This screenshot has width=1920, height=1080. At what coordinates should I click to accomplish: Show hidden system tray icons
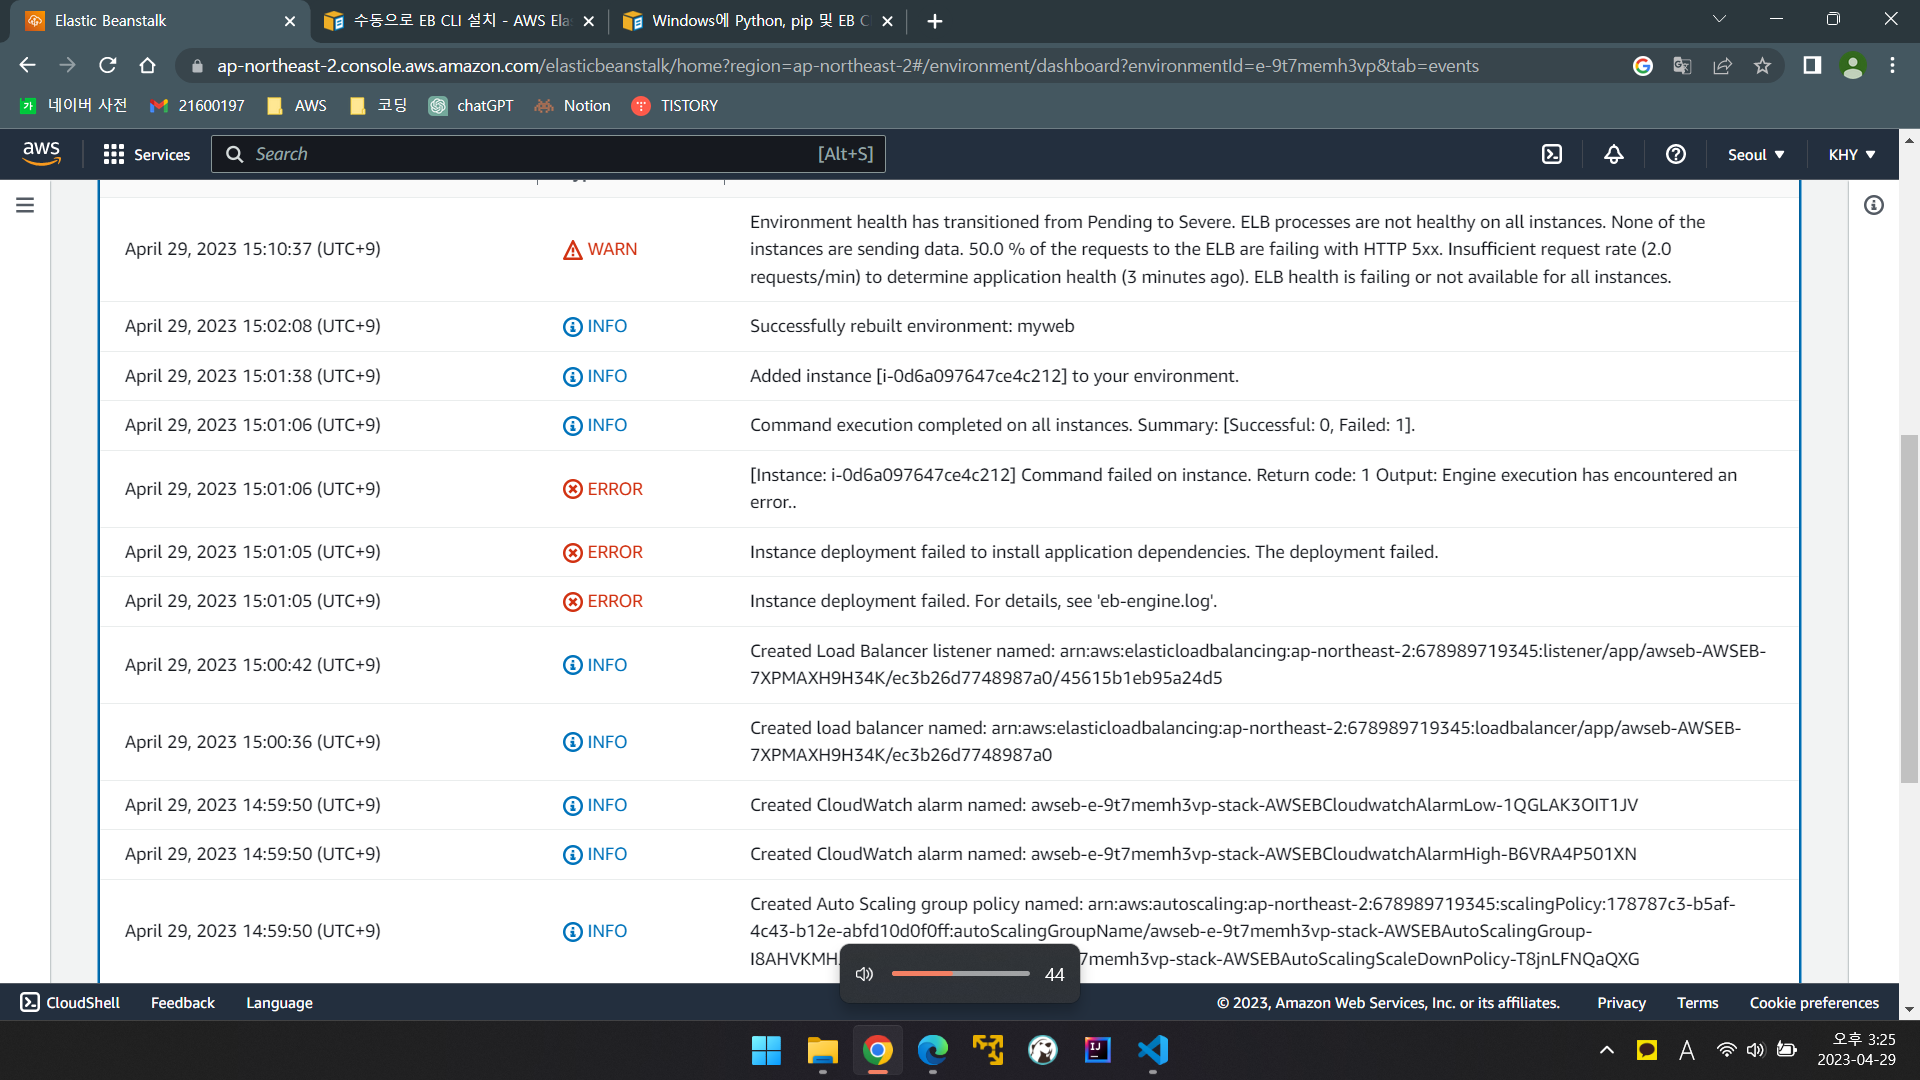click(1606, 1050)
